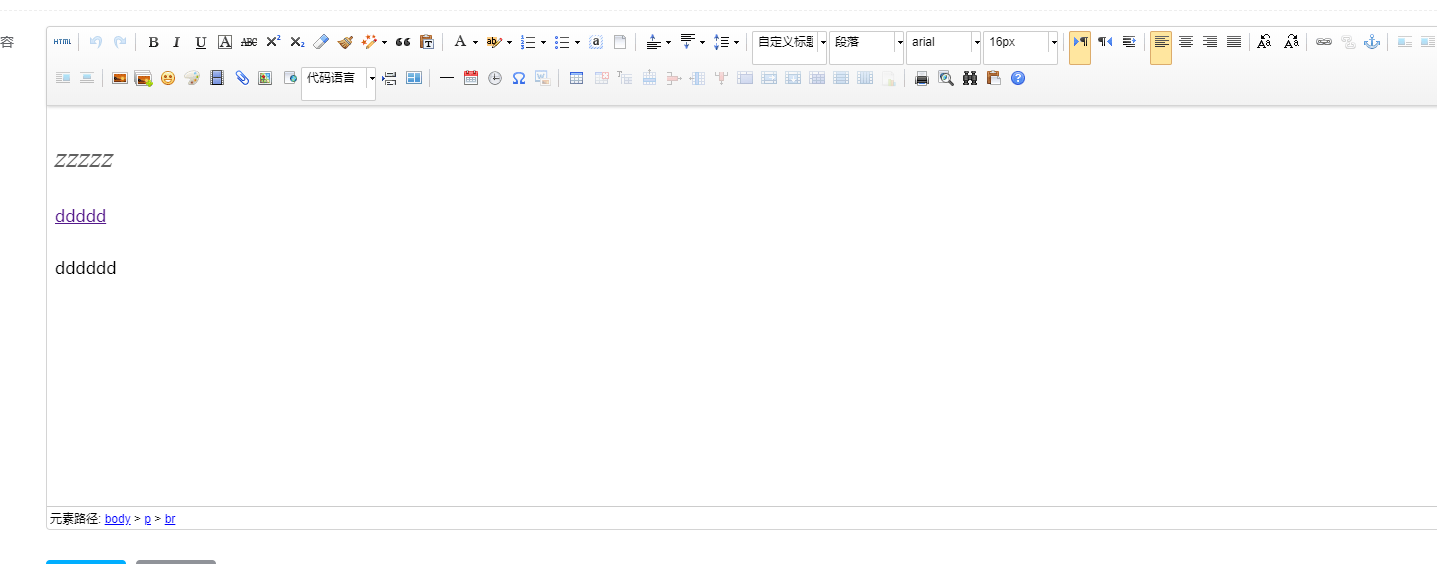Toggle underline formatting

[201, 42]
